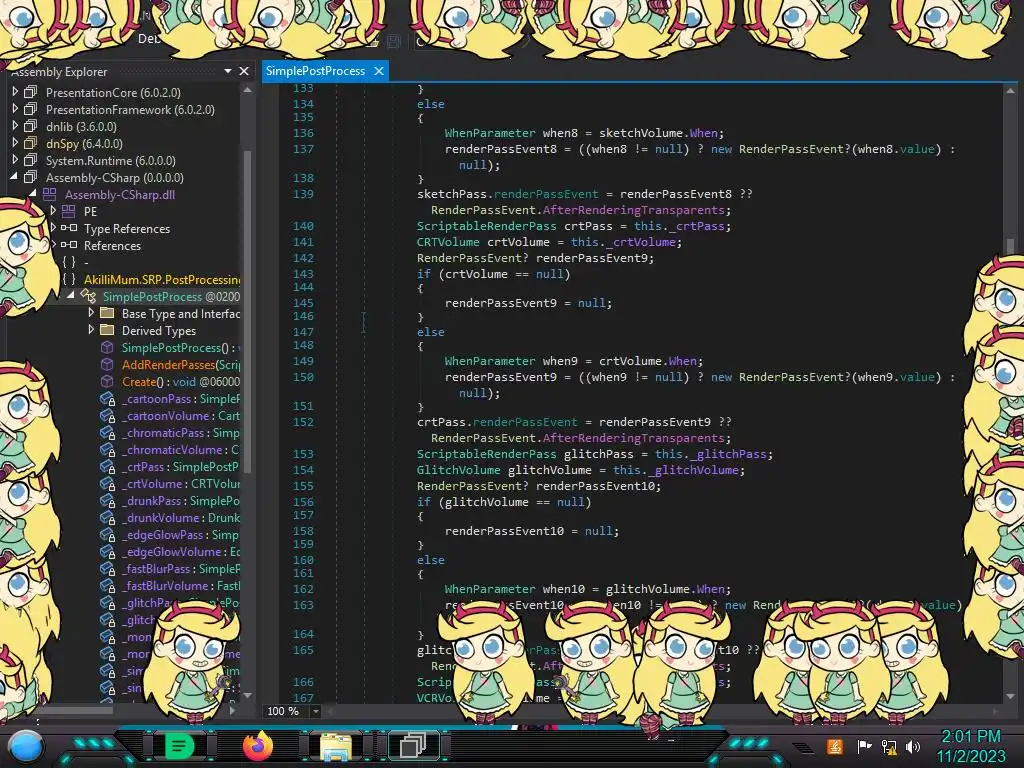Open the 100 % zoom dropdown

coord(315,711)
